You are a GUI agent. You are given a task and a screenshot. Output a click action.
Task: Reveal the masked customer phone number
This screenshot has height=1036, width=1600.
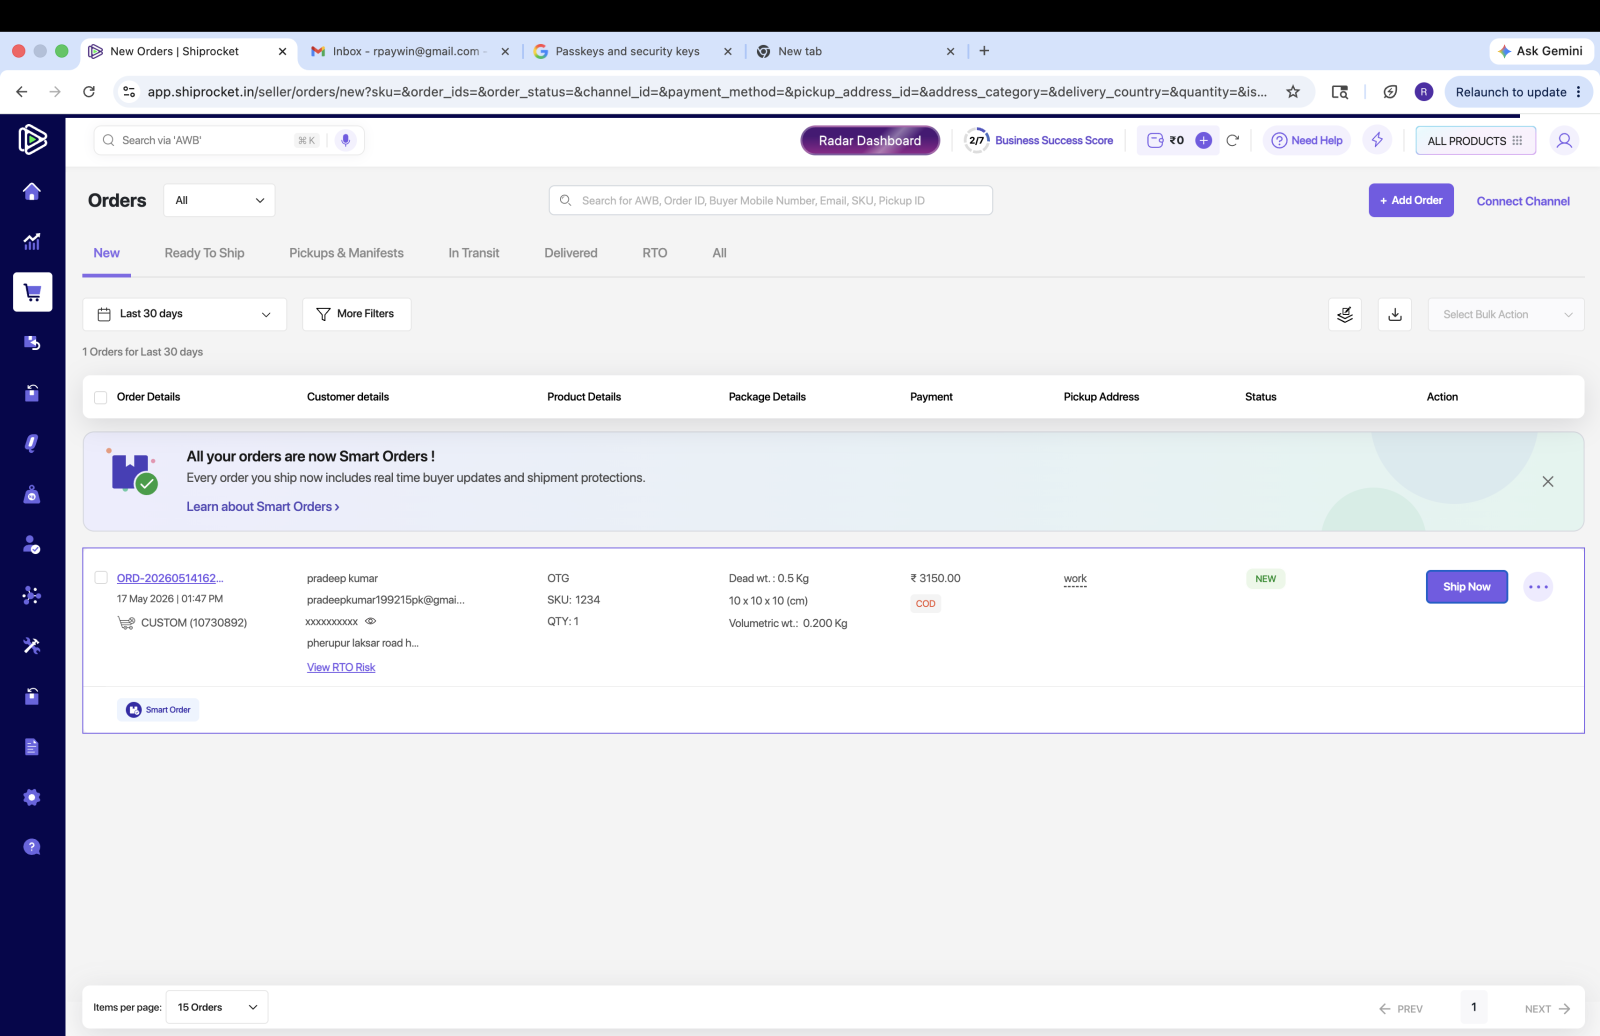tap(371, 621)
